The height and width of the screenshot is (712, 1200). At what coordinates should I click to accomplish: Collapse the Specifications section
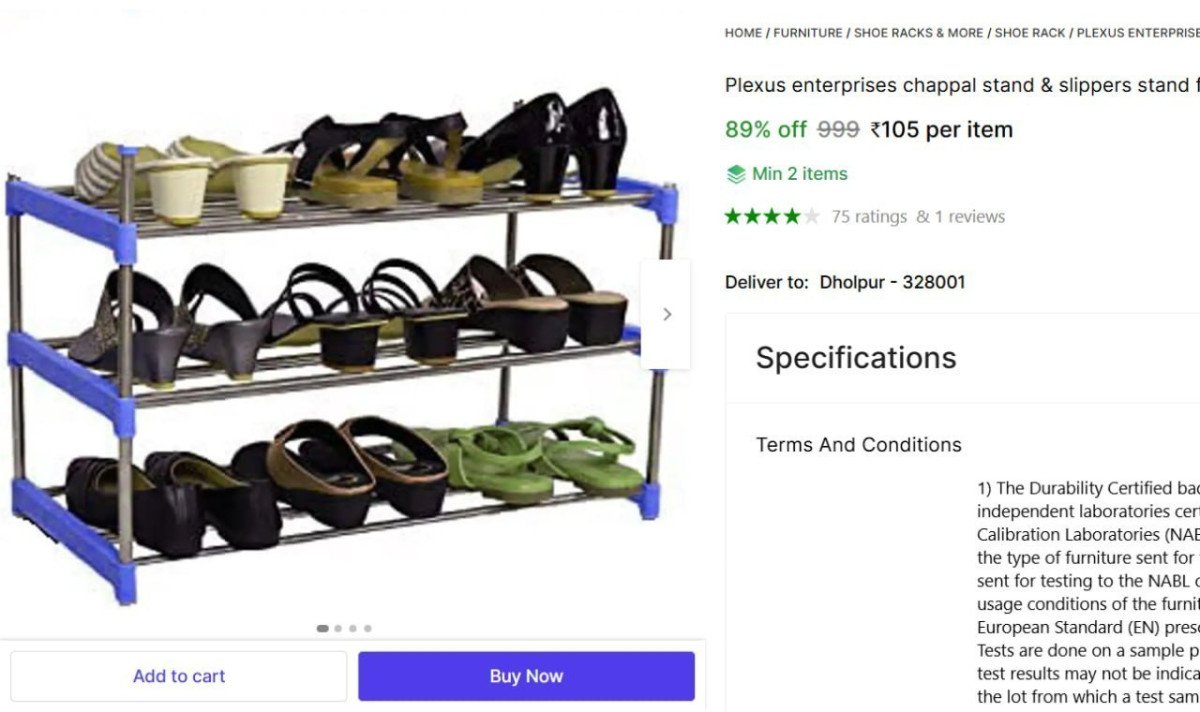click(856, 357)
